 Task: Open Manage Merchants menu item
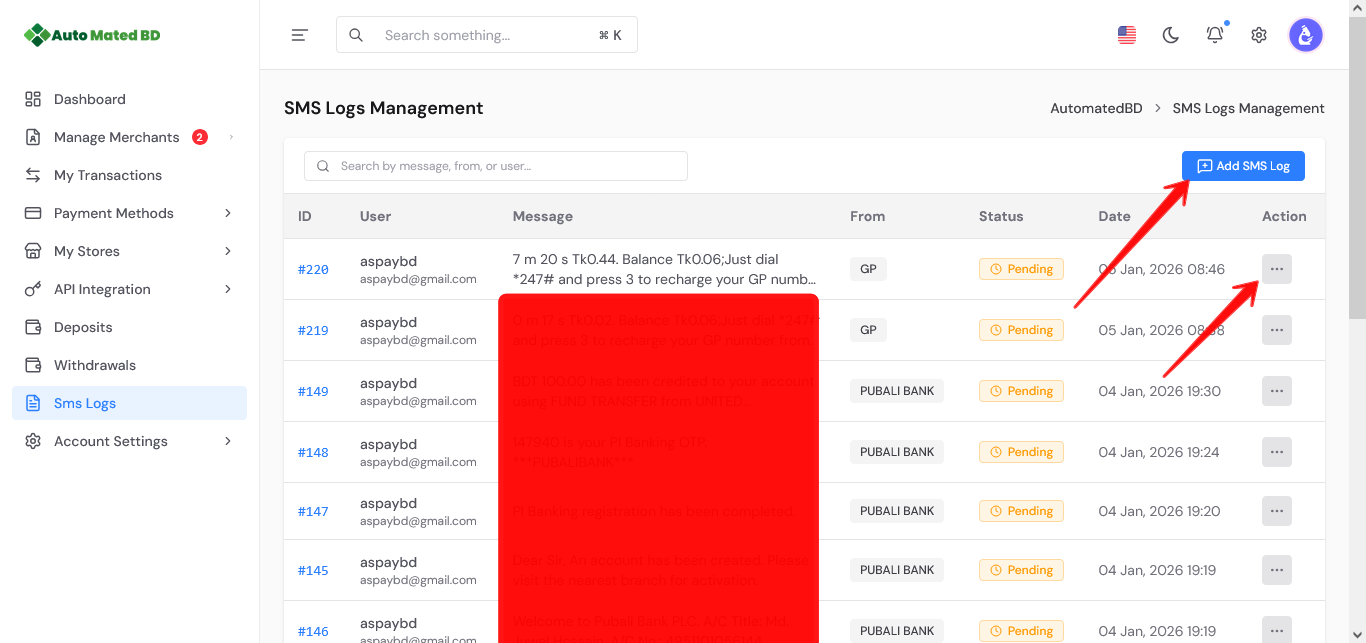(117, 137)
